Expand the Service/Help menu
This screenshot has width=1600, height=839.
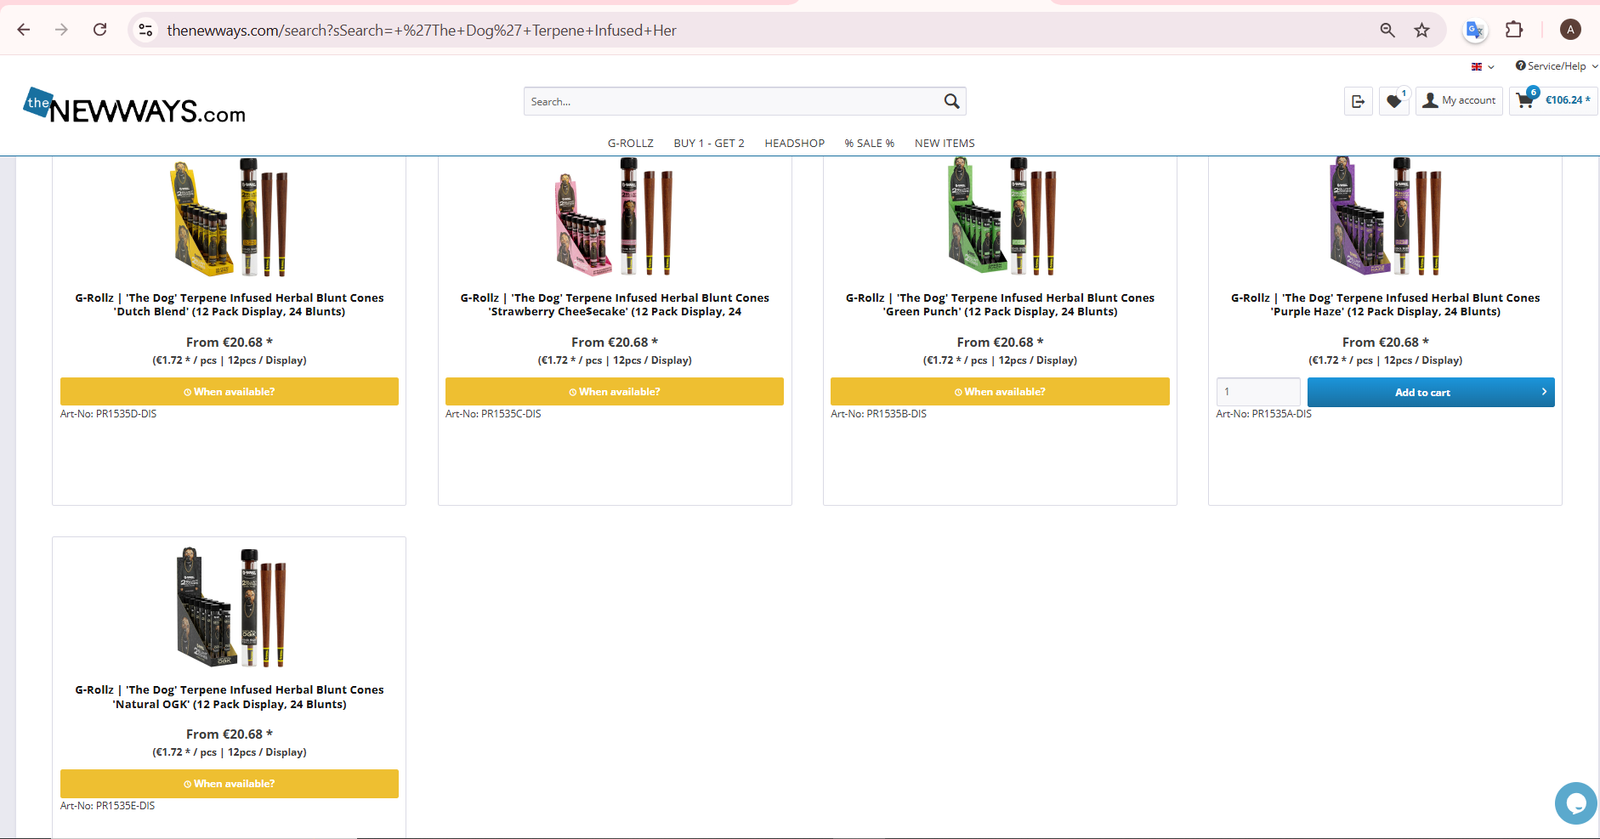[1556, 66]
